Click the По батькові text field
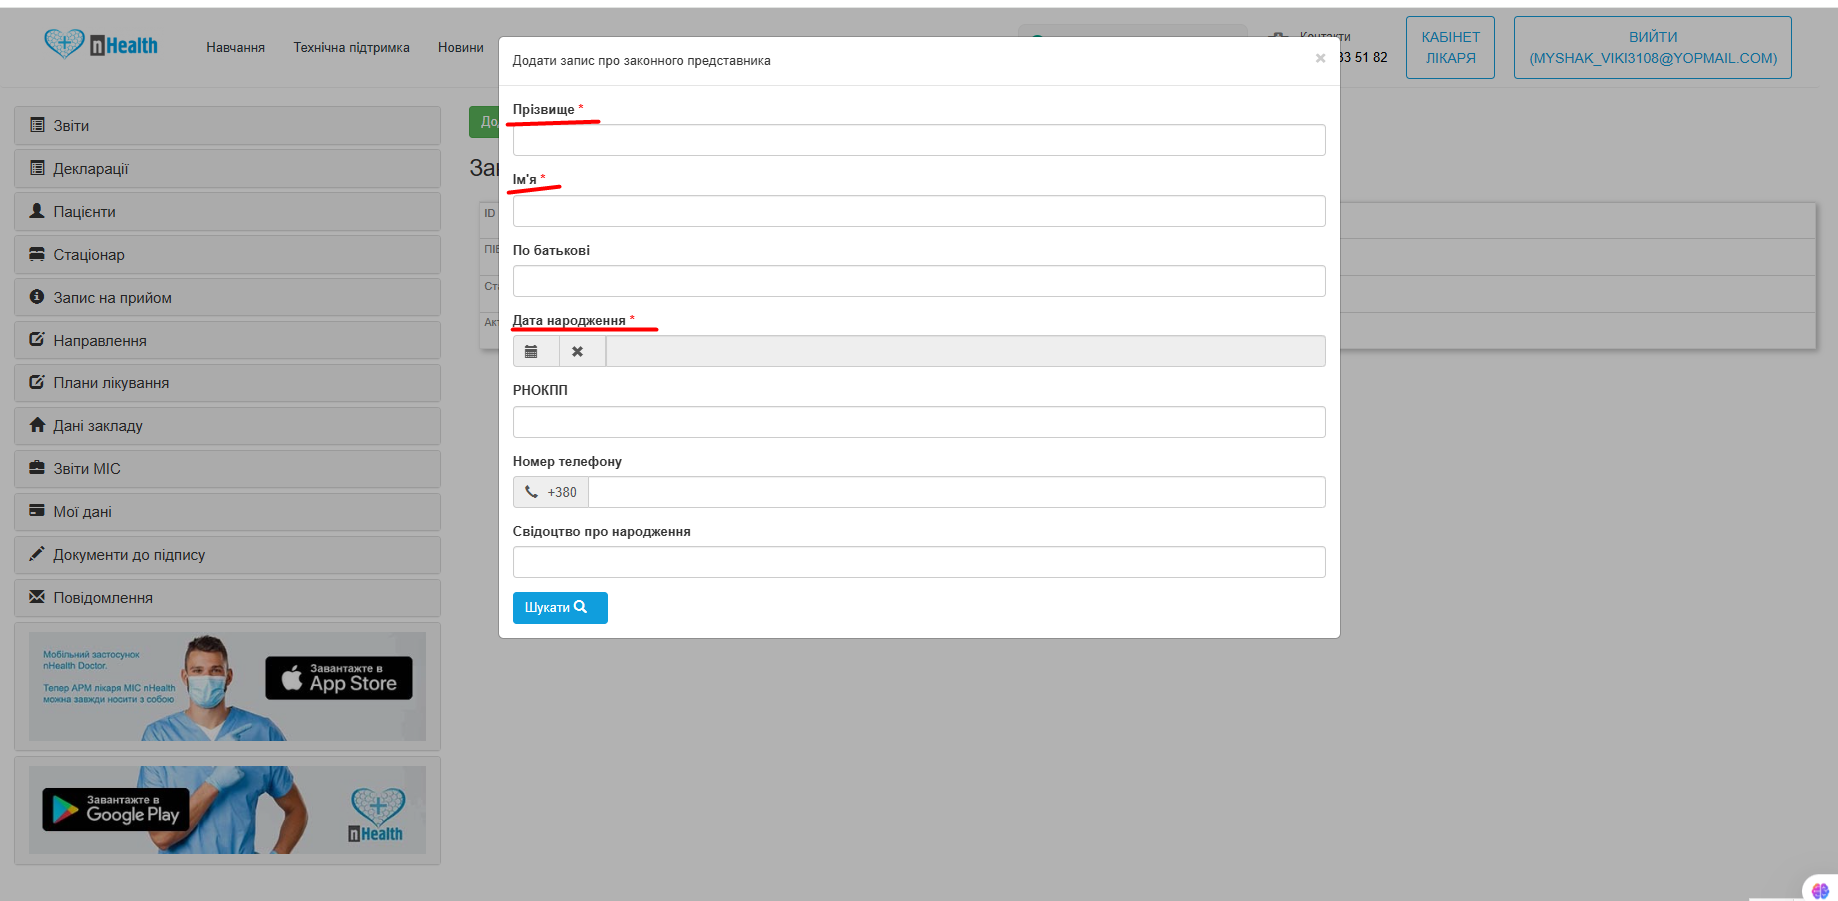 (x=919, y=281)
